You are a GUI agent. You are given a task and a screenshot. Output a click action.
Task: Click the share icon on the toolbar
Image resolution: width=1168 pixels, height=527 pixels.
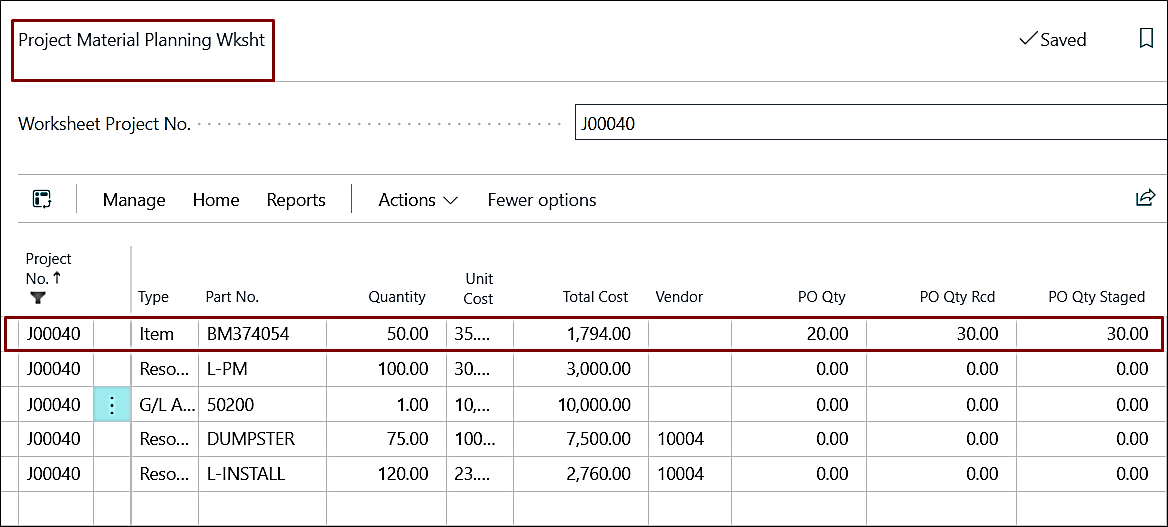[x=1145, y=198]
